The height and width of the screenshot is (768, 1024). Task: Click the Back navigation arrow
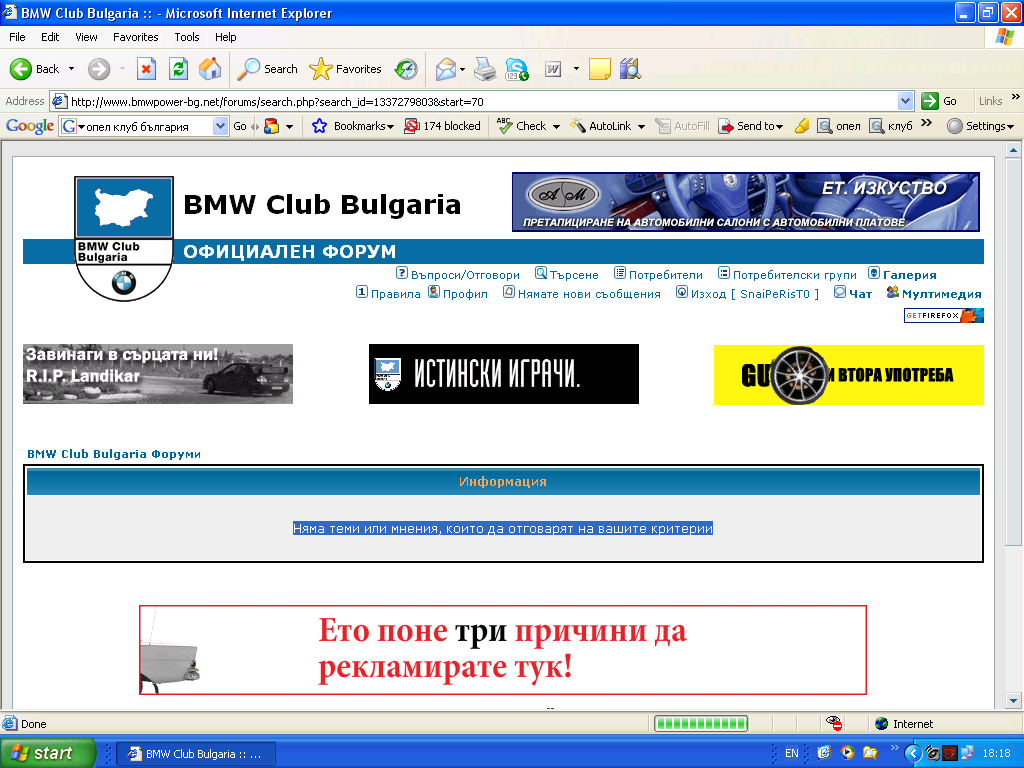34,69
